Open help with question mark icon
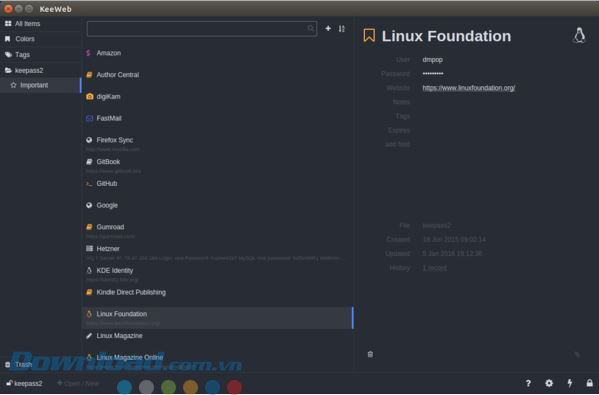This screenshot has width=599, height=395. [x=528, y=383]
